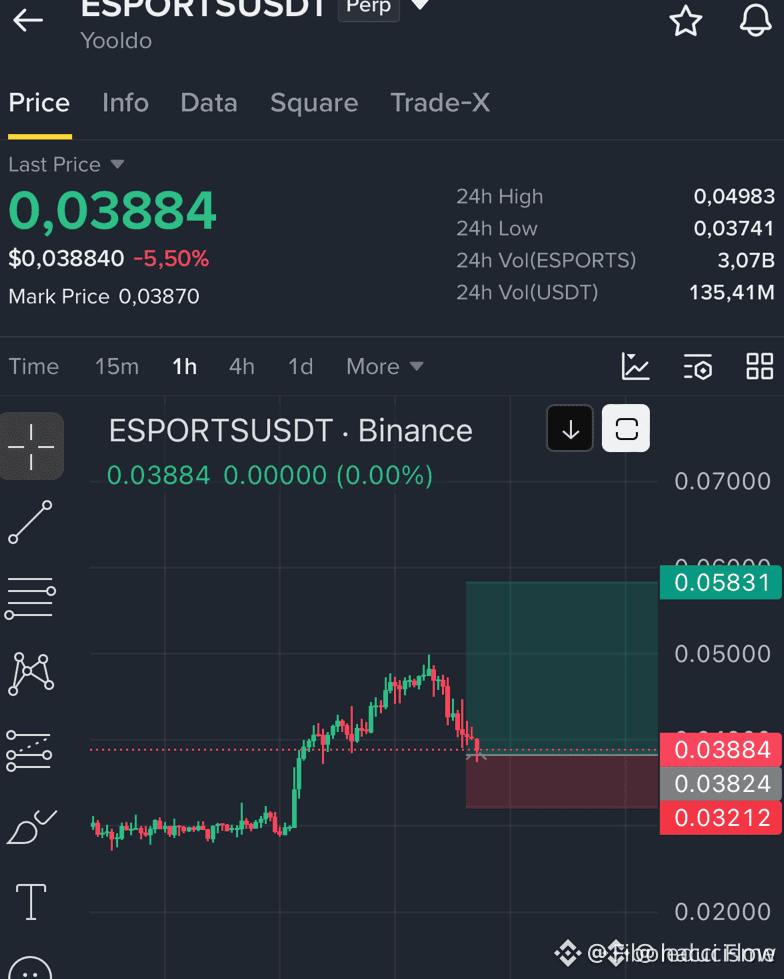Click the download arrow chart button
784x979 pixels.
[x=570, y=428]
